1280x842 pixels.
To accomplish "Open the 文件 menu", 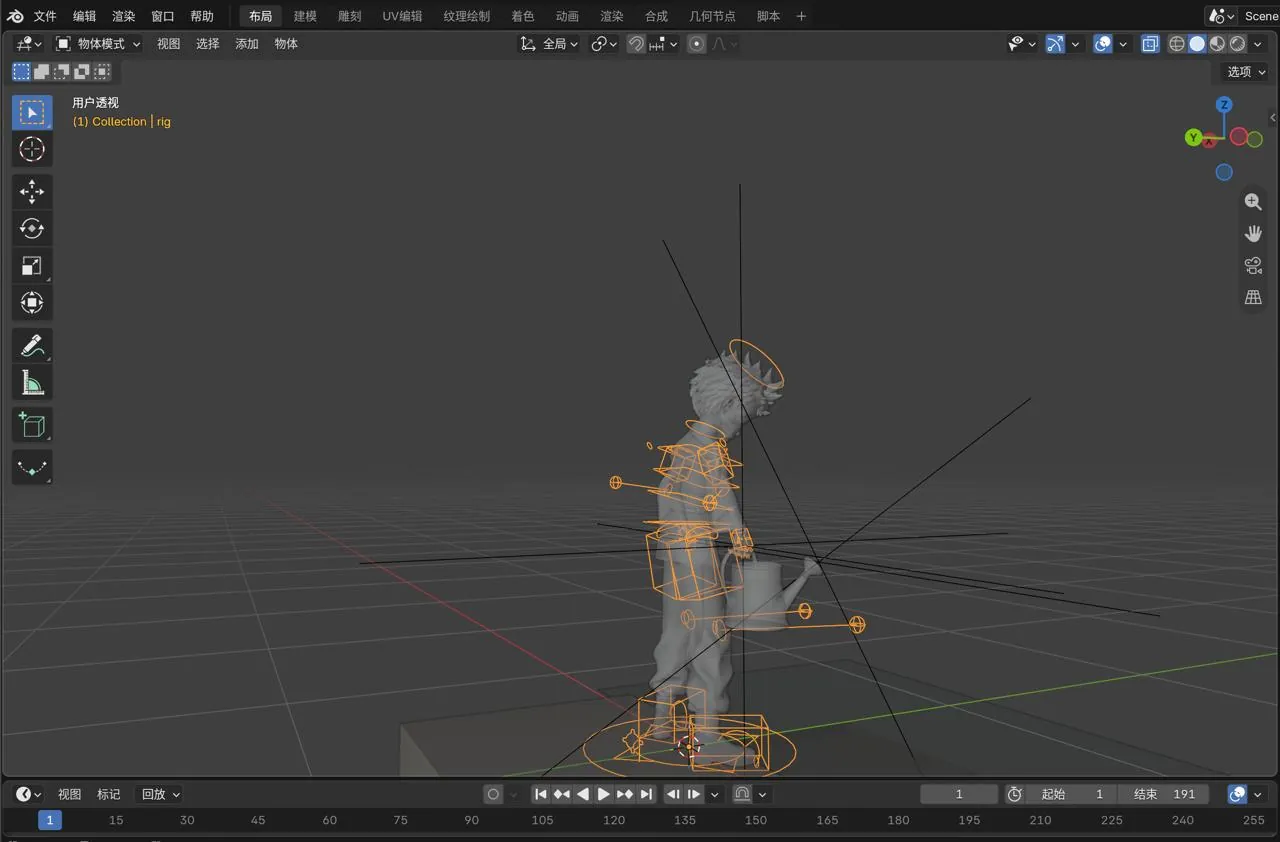I will coord(45,16).
